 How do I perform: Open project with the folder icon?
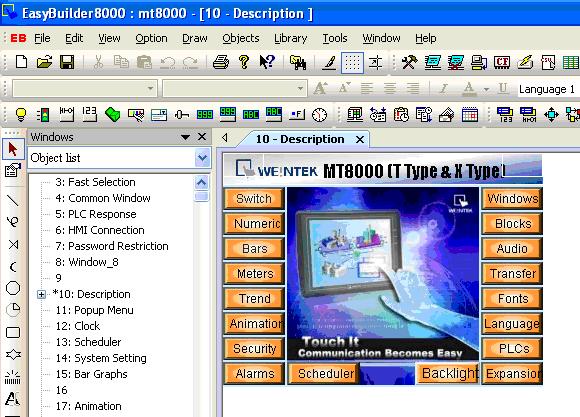tap(44, 62)
